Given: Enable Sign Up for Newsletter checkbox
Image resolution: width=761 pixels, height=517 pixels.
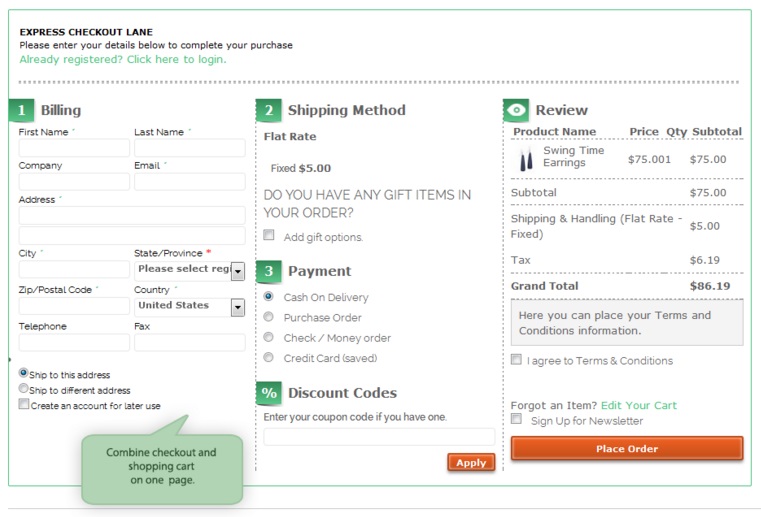Looking at the screenshot, I should tap(516, 420).
